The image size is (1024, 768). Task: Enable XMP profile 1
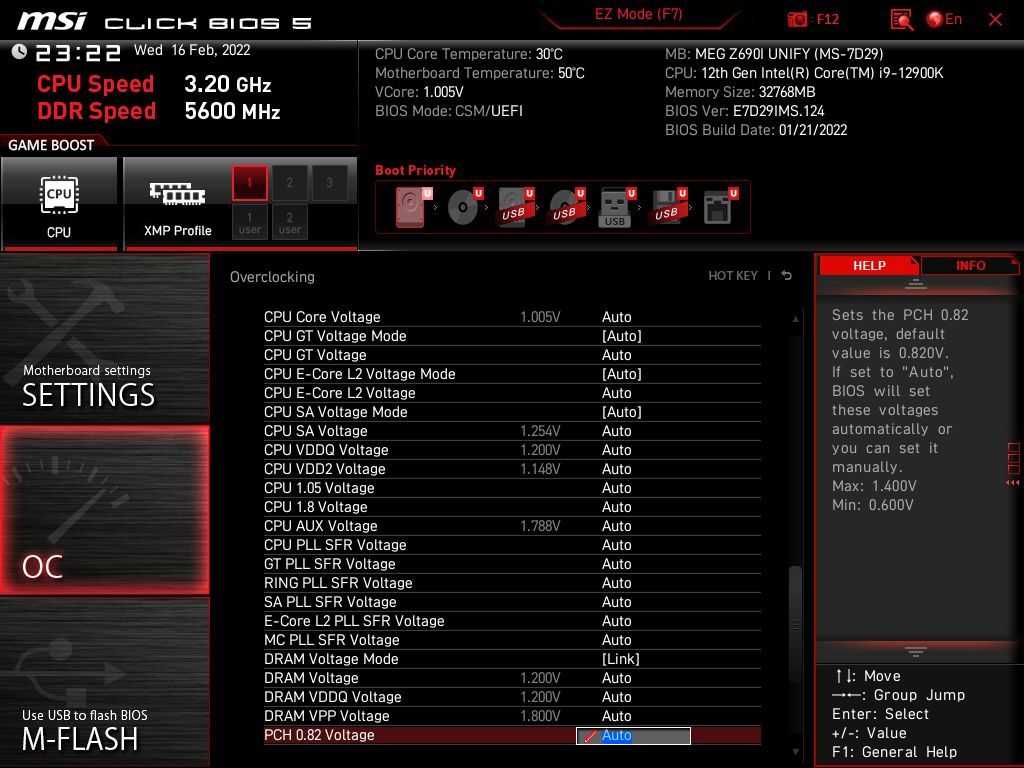click(249, 183)
